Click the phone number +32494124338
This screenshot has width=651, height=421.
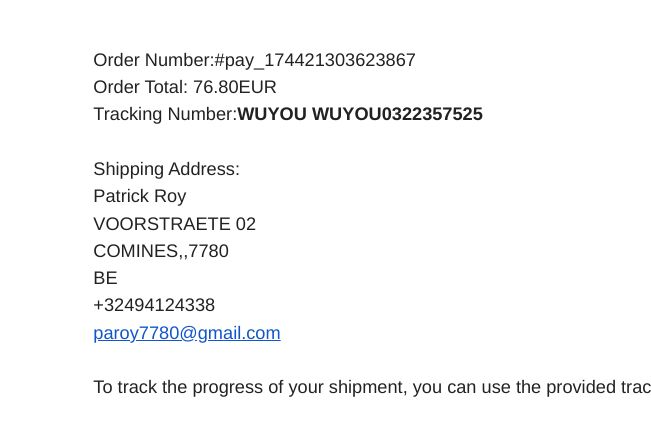pyautogui.click(x=154, y=305)
